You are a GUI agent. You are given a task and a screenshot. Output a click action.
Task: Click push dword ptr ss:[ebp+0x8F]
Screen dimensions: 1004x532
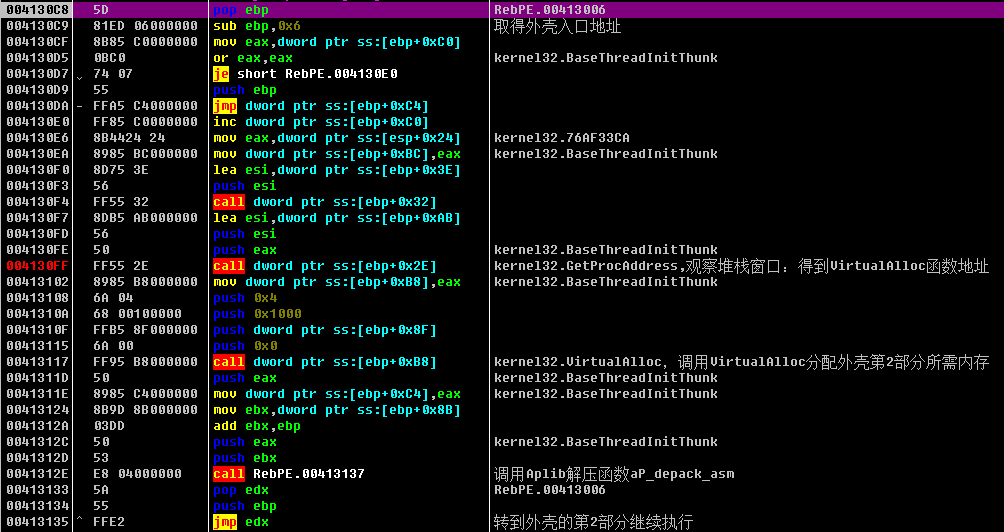coord(325,330)
